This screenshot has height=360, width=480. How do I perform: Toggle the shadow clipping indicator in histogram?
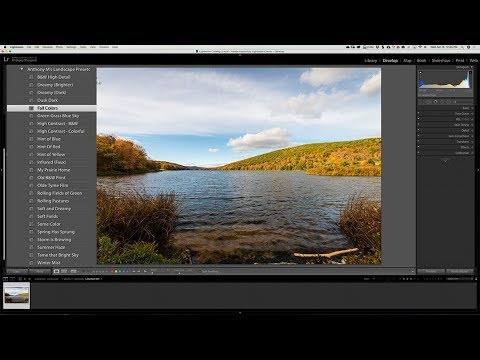tap(421, 72)
